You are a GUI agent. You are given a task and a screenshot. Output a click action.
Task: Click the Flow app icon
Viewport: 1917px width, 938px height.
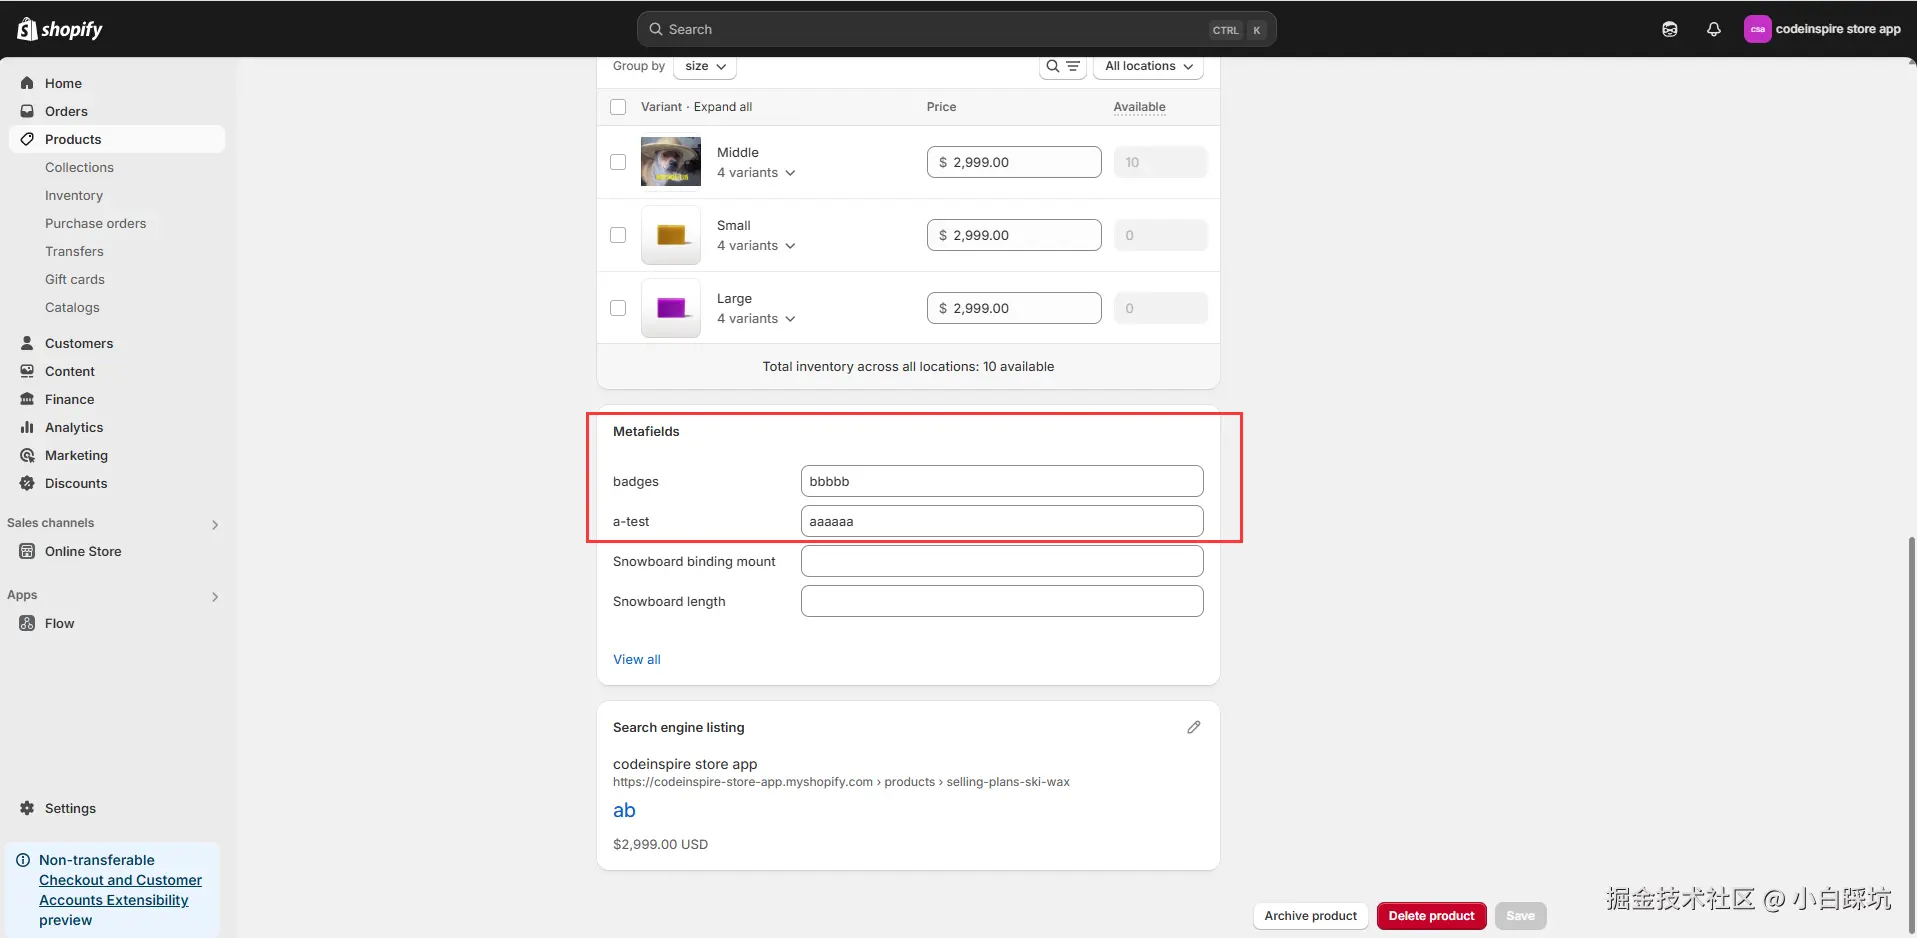pos(27,623)
